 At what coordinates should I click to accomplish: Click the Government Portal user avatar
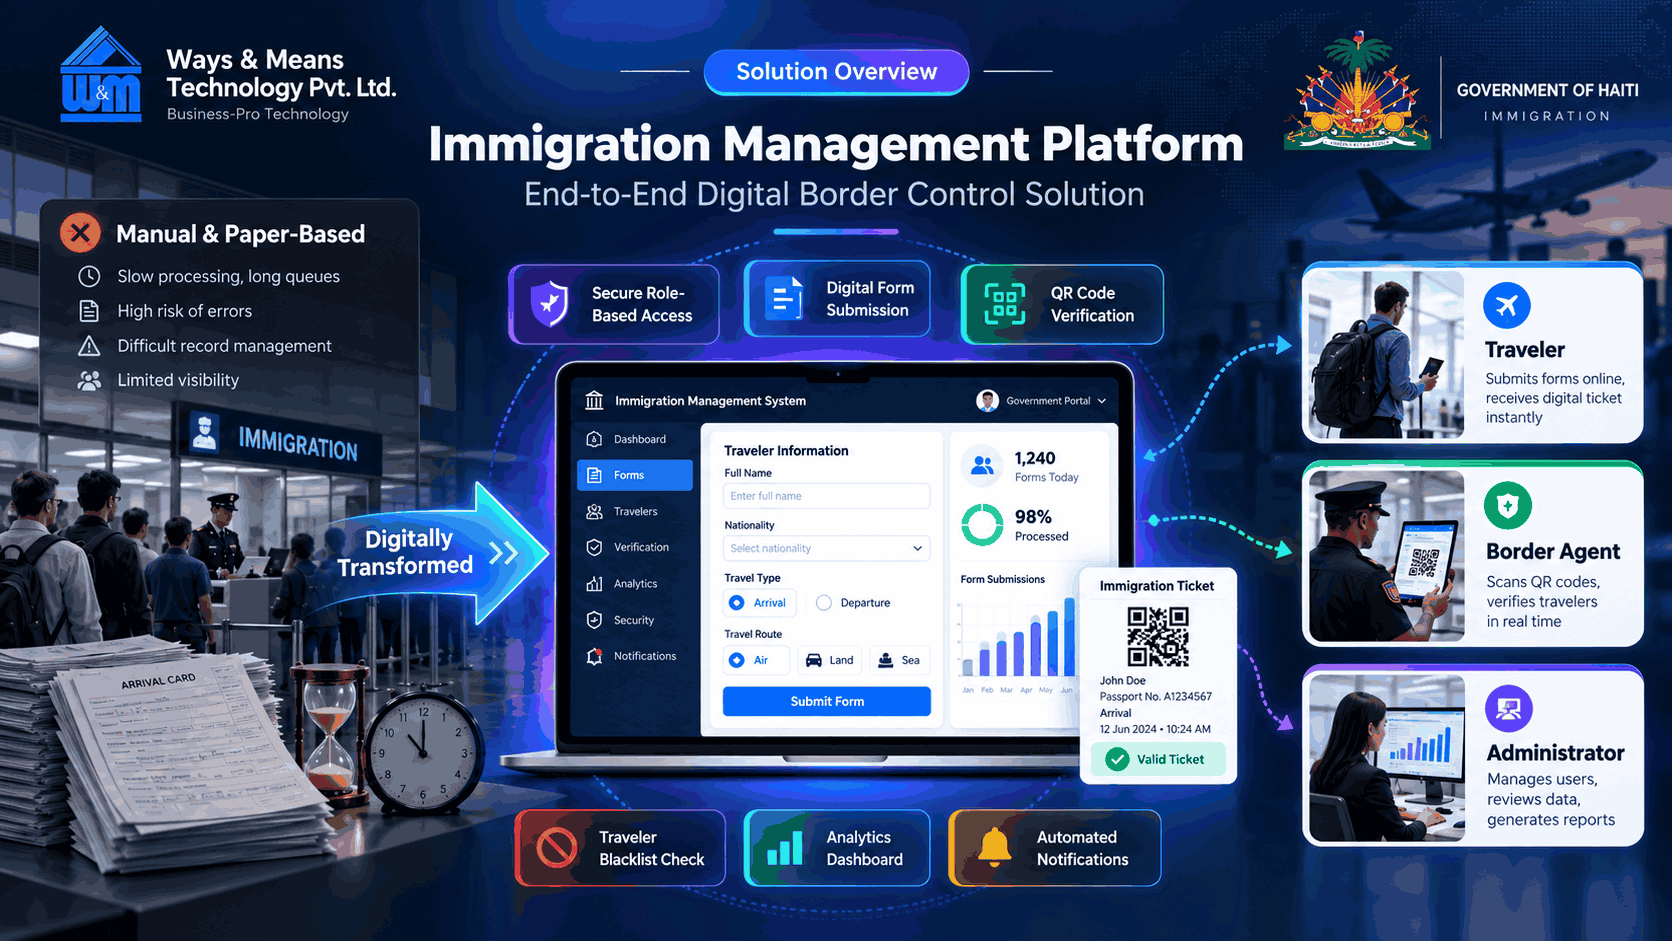(x=988, y=401)
